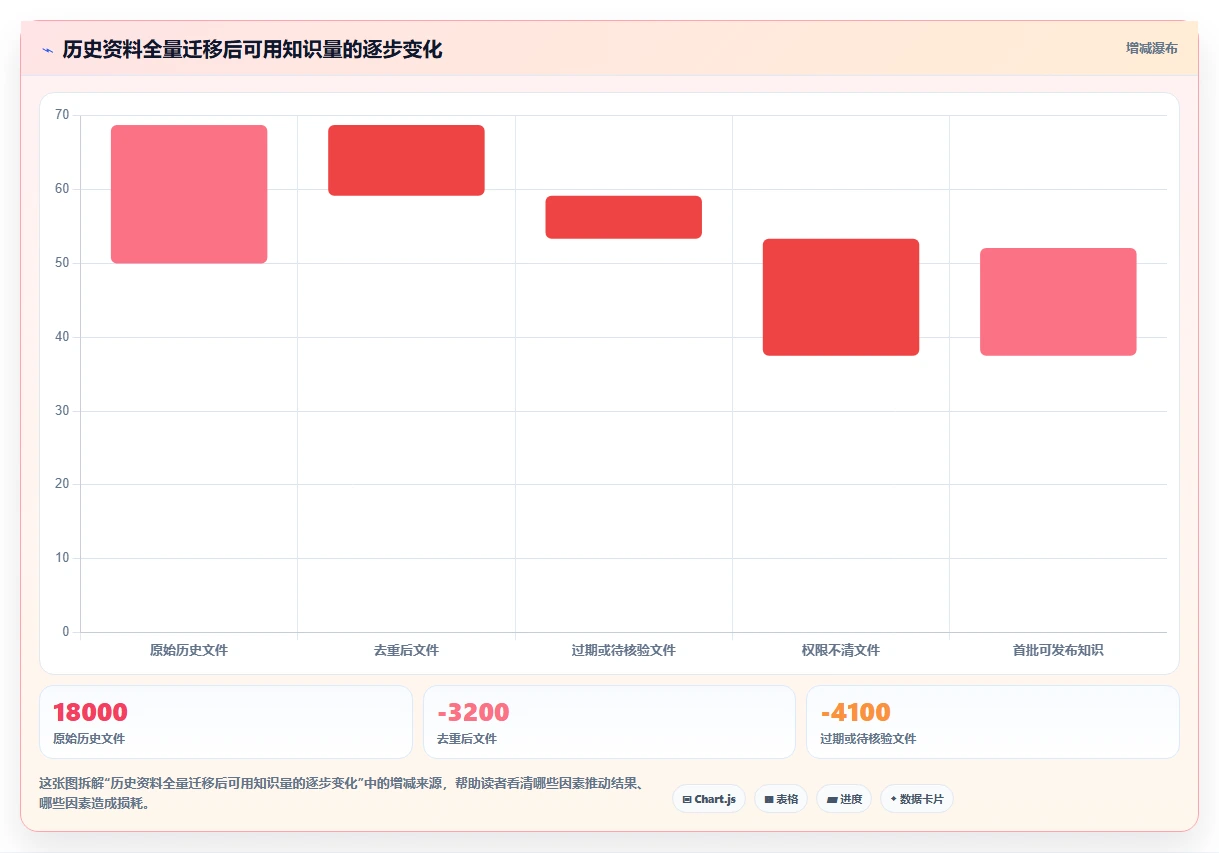Click the y-axis value 70
The image size is (1219, 853).
[62, 115]
